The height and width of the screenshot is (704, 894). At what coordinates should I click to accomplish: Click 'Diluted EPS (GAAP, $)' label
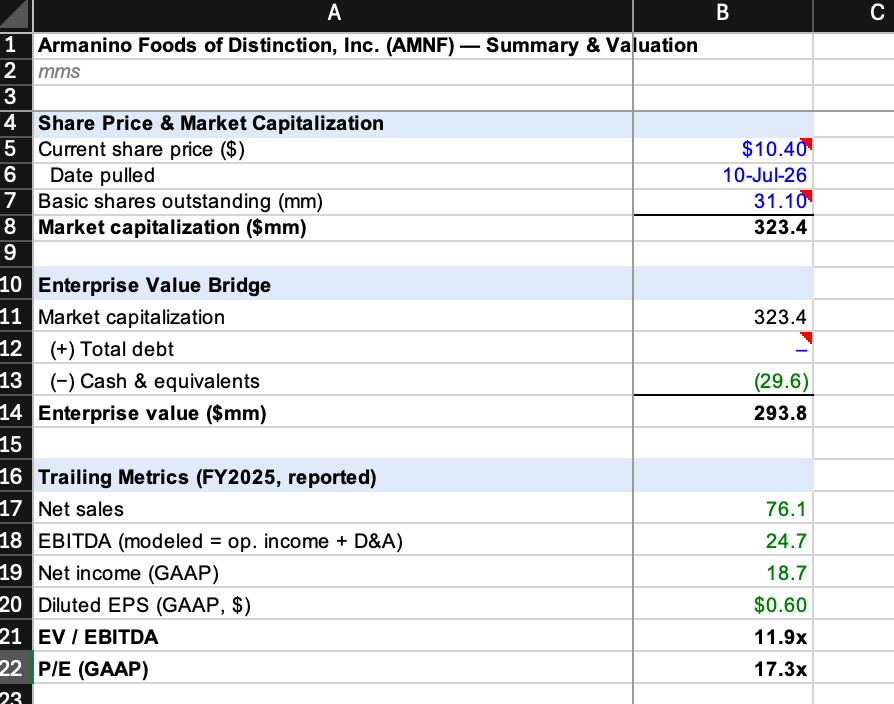pos(334,604)
